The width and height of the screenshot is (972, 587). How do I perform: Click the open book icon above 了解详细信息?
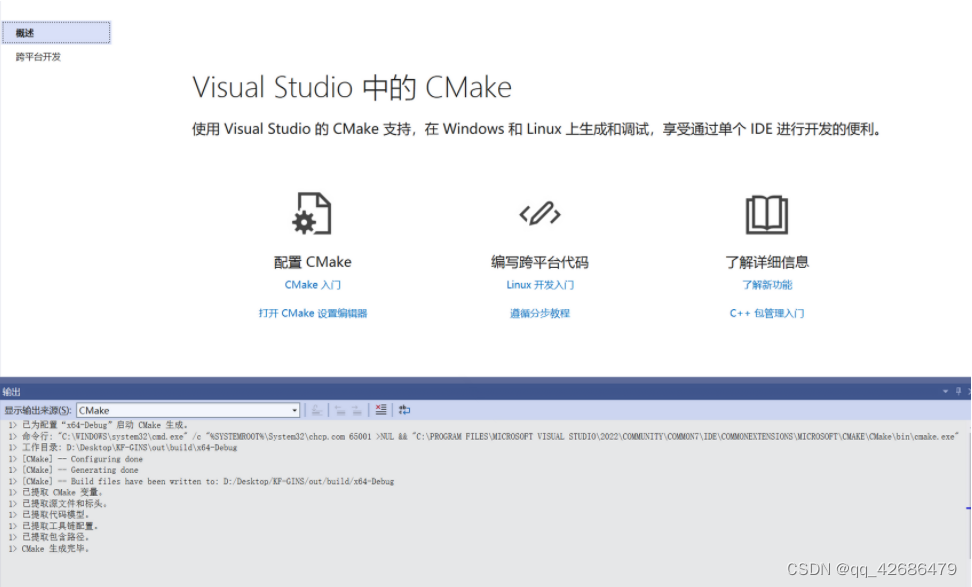click(767, 214)
